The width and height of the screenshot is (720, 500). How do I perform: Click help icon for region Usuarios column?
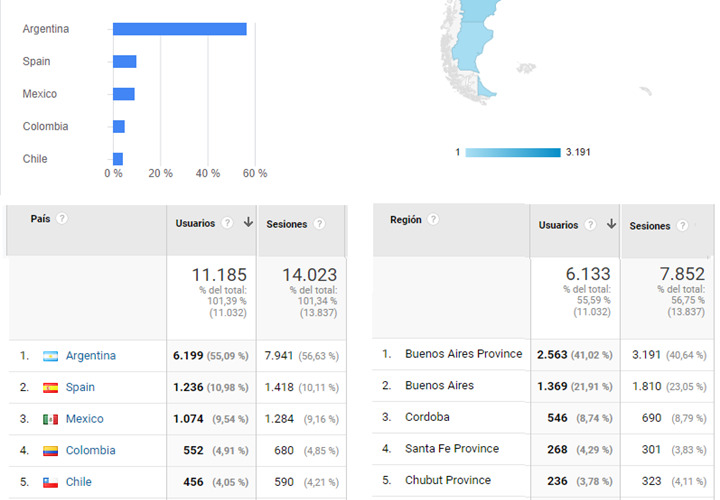pos(590,225)
